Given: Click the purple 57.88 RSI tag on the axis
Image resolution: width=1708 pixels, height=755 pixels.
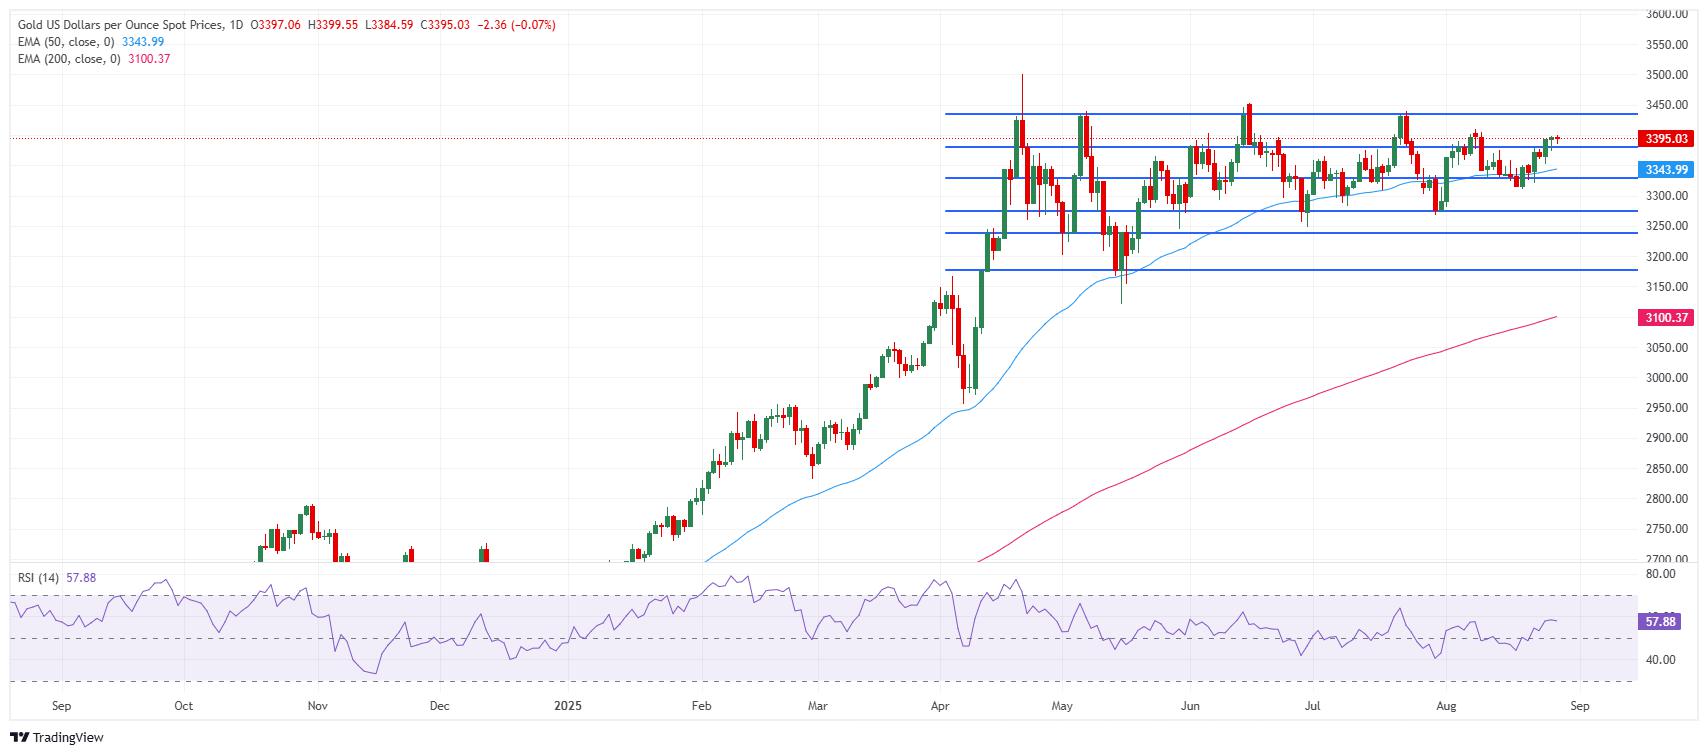Looking at the screenshot, I should [1659, 621].
